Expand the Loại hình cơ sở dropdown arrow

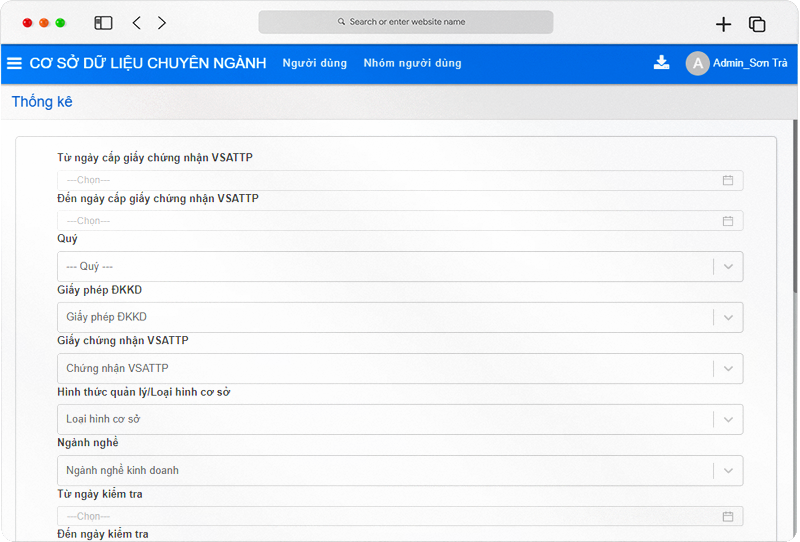pyautogui.click(x=728, y=420)
